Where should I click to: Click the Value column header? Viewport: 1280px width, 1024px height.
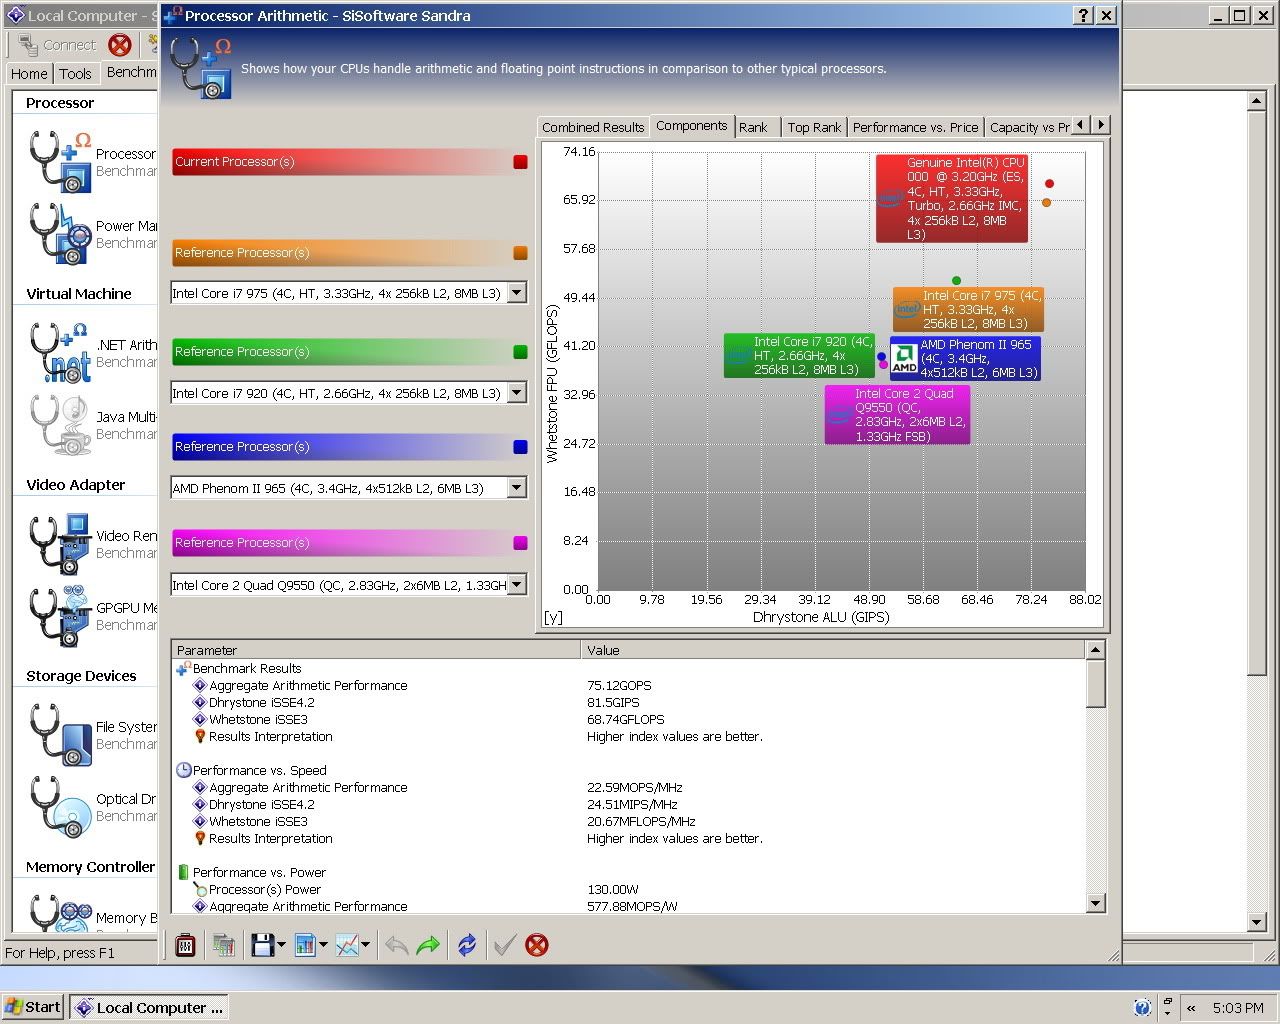(x=833, y=650)
